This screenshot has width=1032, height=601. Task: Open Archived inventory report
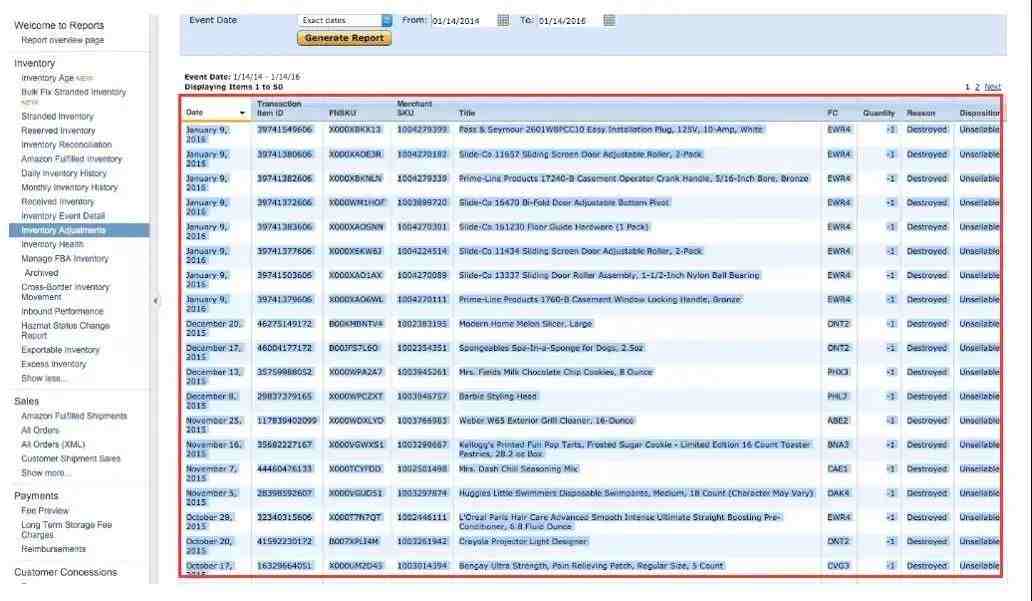click(41, 273)
